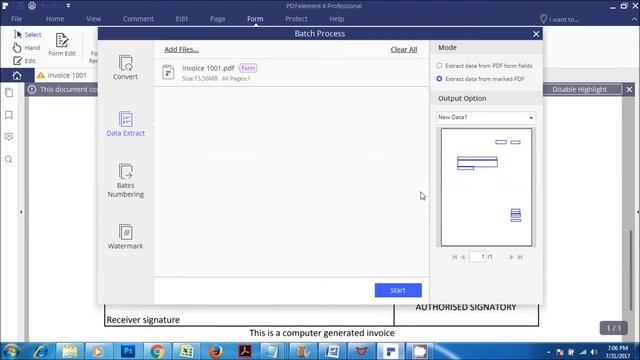The height and width of the screenshot is (360, 640).
Task: Switch to the Edit ribbon tab
Action: click(x=182, y=19)
